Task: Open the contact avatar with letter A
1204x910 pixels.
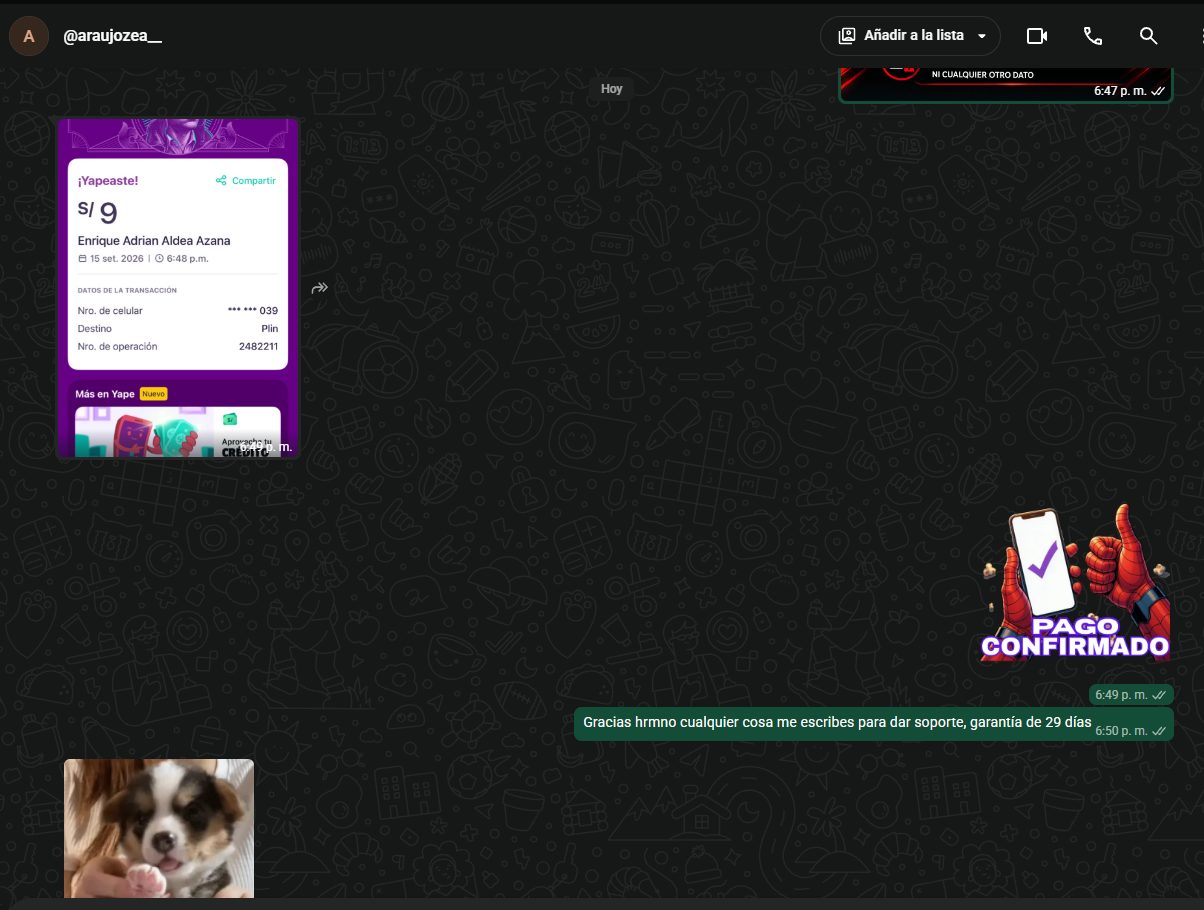Action: point(29,36)
